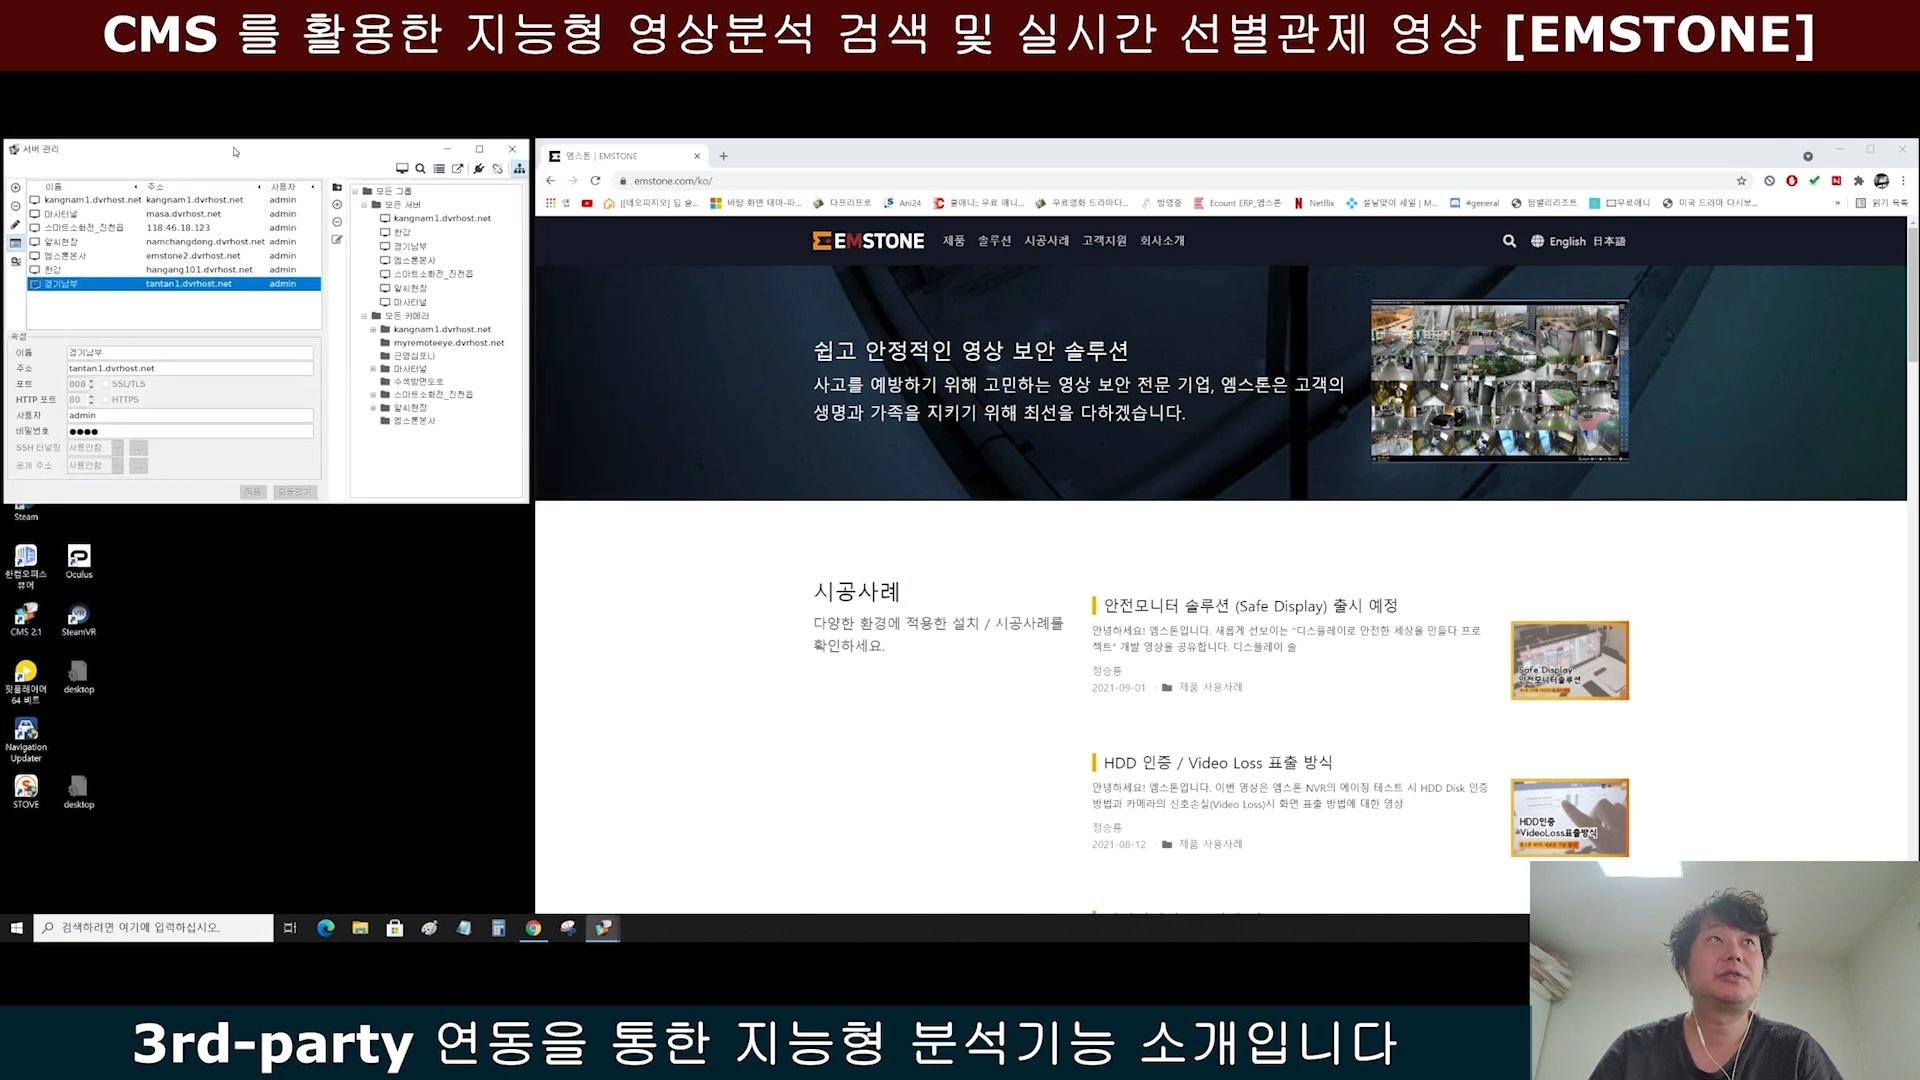Click the 되돌리기 revert button
The height and width of the screenshot is (1080, 1920).
(x=295, y=492)
